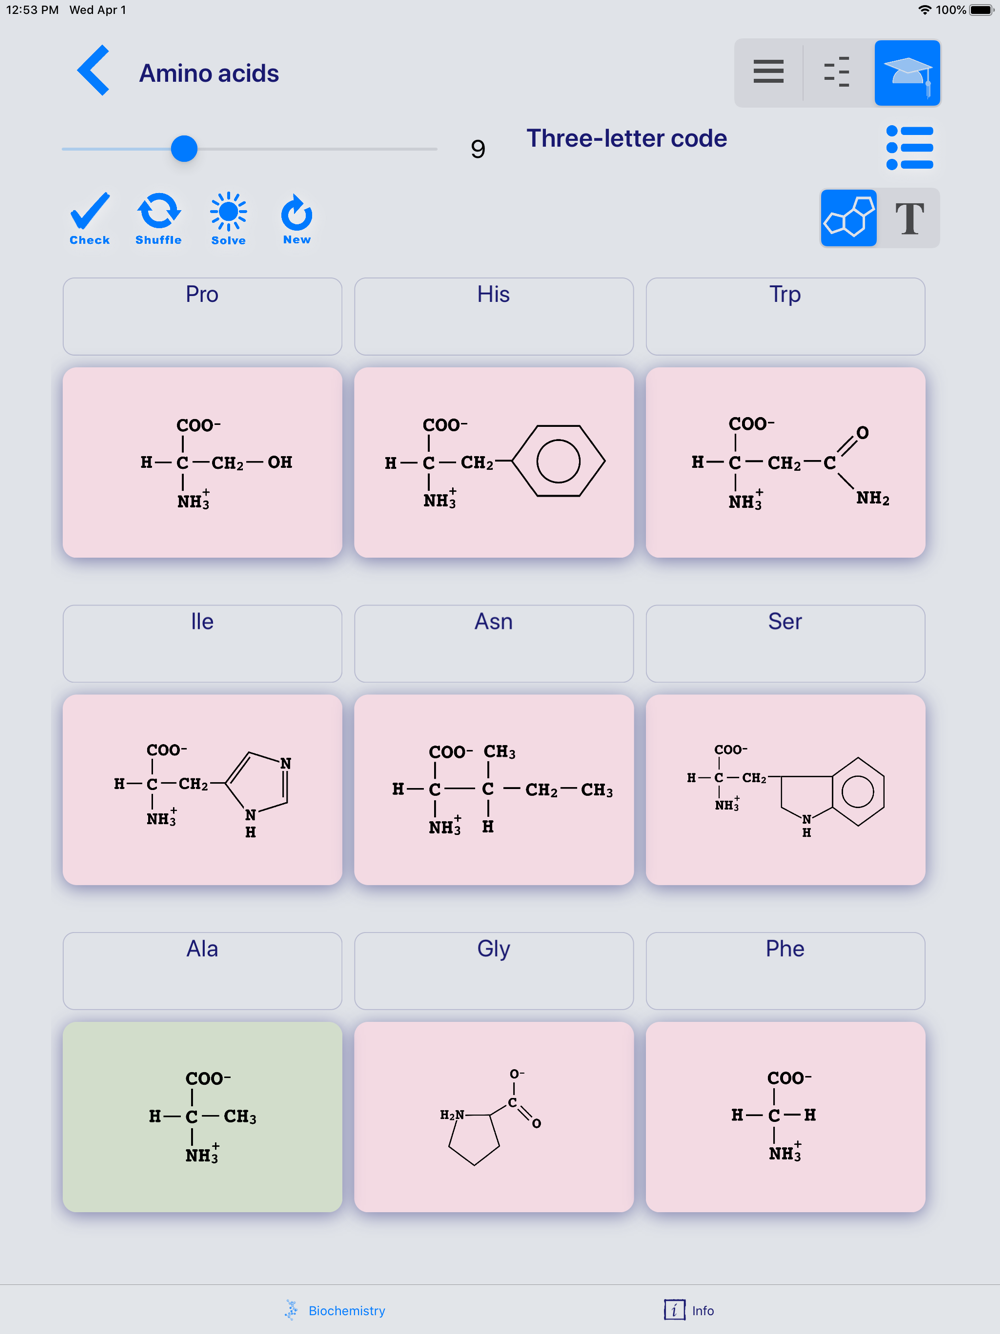Select the hamburger list view mode

768,73
